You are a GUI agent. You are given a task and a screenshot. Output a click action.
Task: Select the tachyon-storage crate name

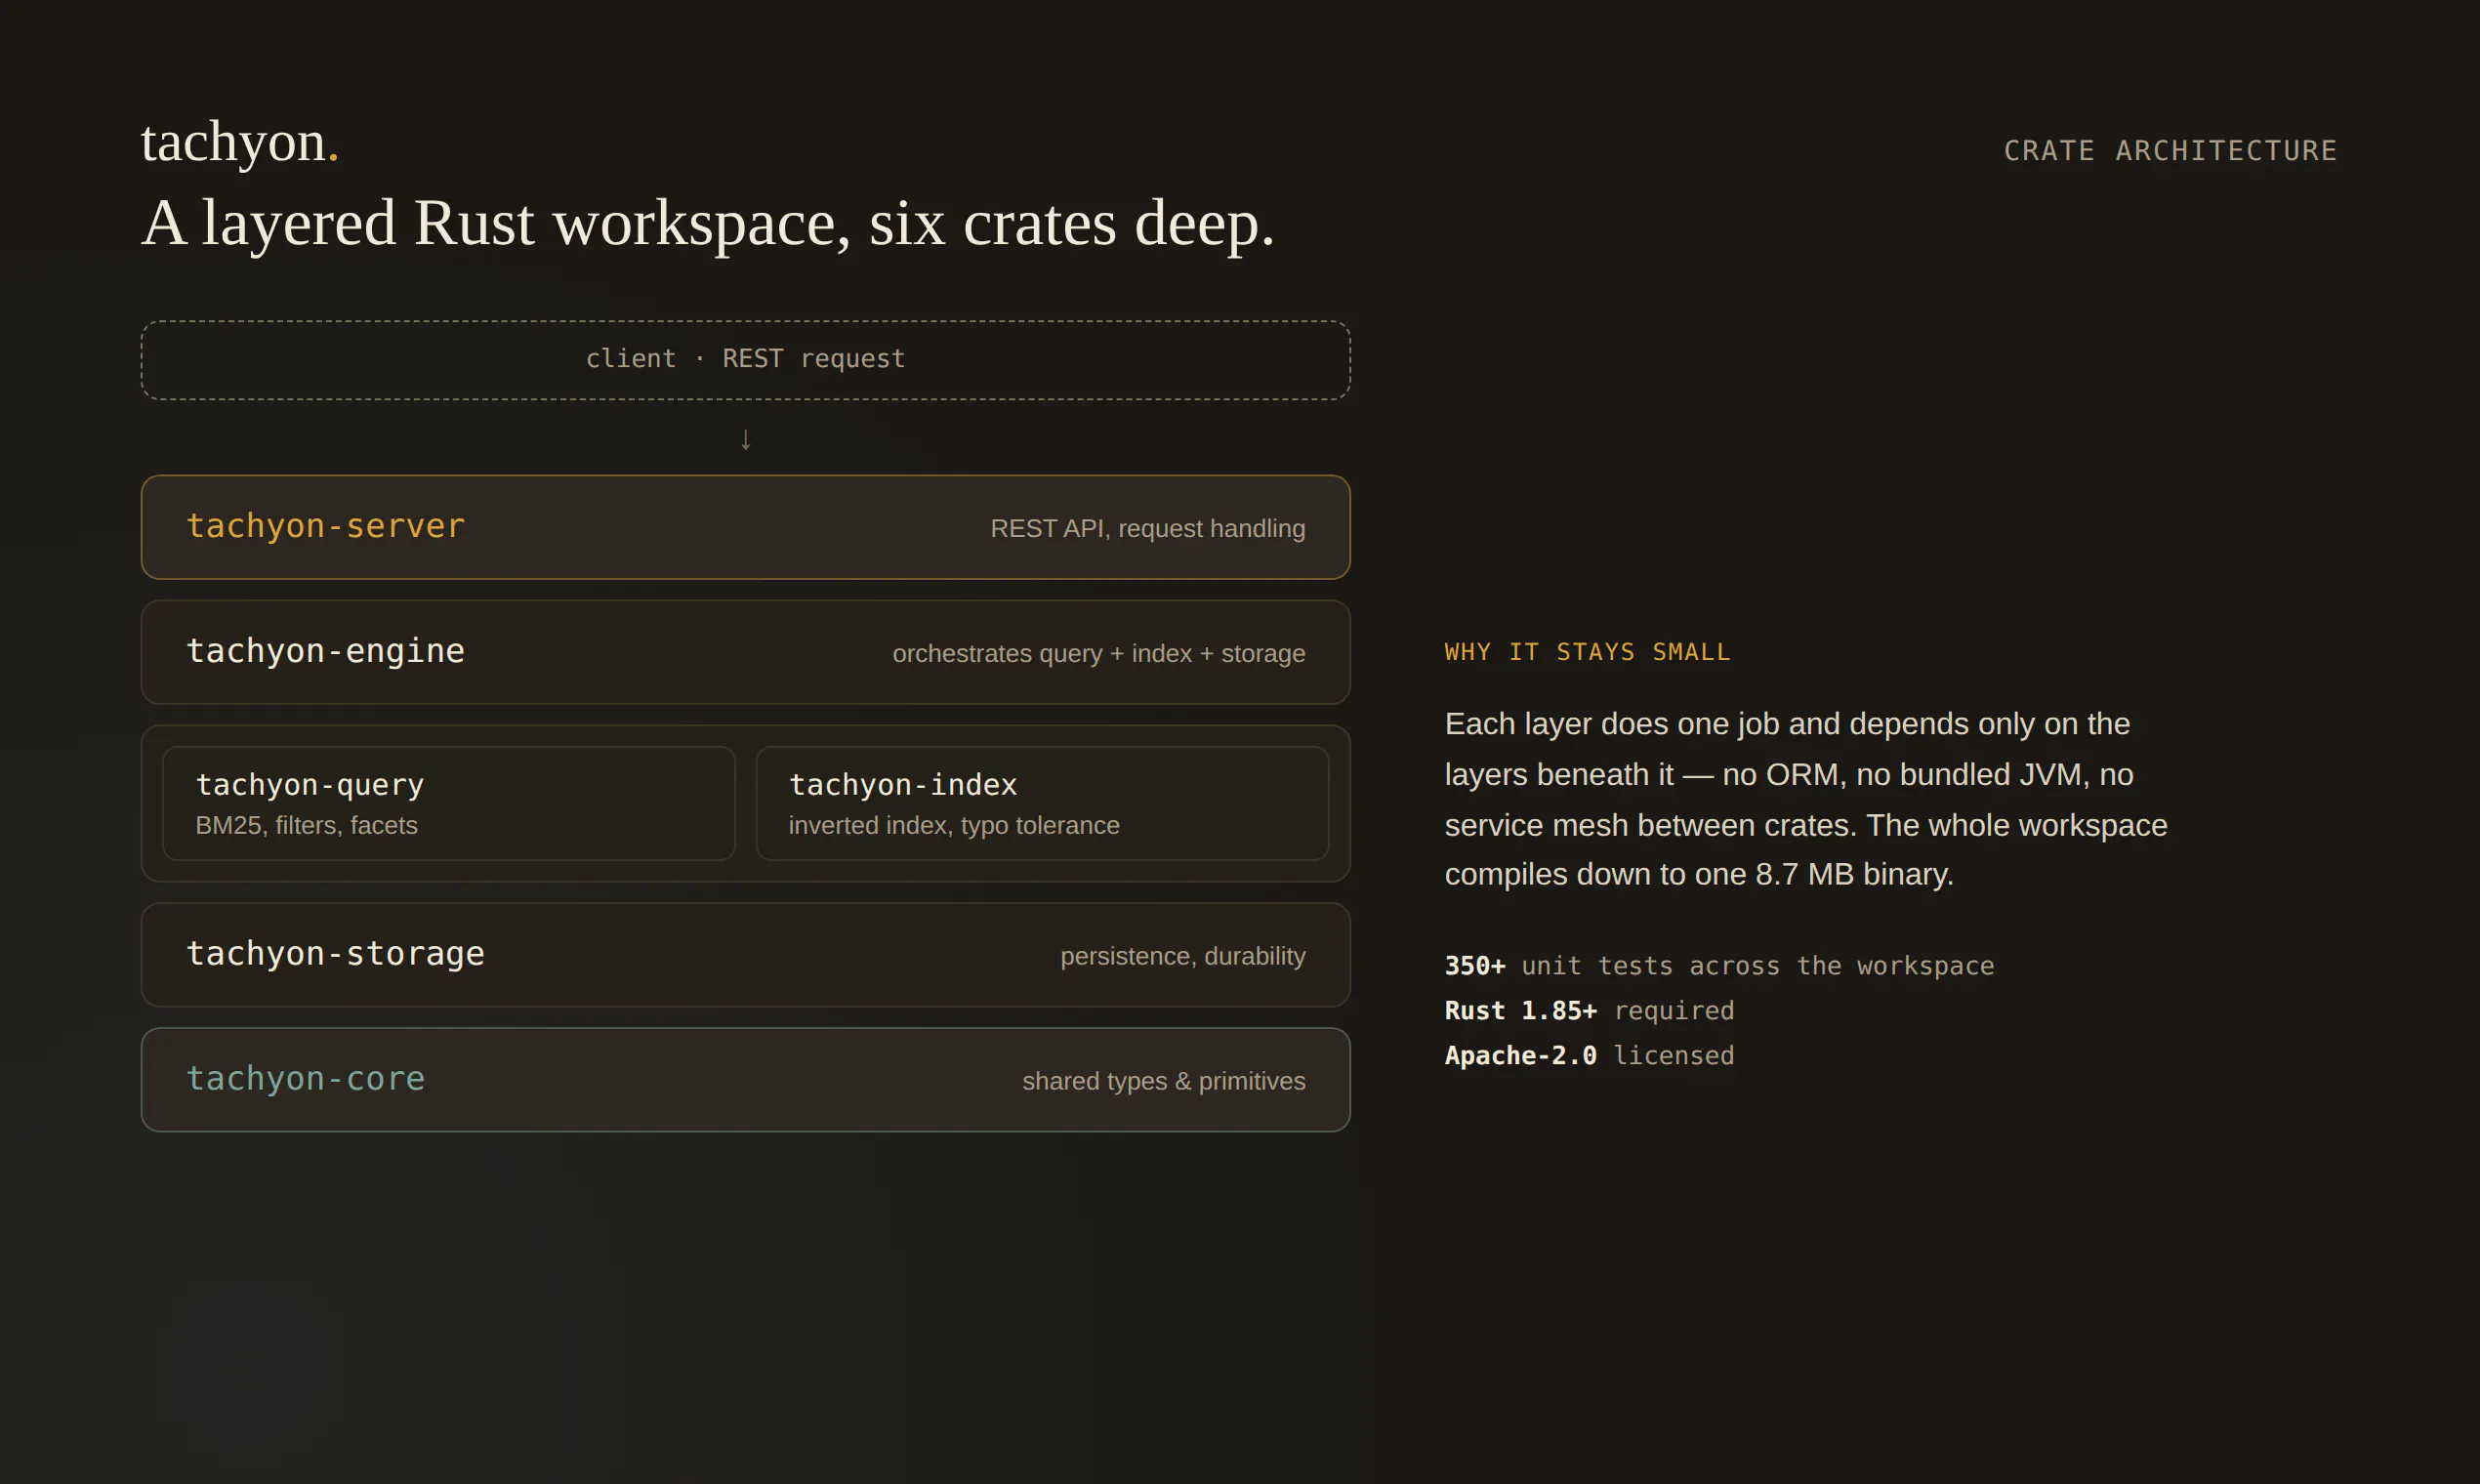click(336, 954)
